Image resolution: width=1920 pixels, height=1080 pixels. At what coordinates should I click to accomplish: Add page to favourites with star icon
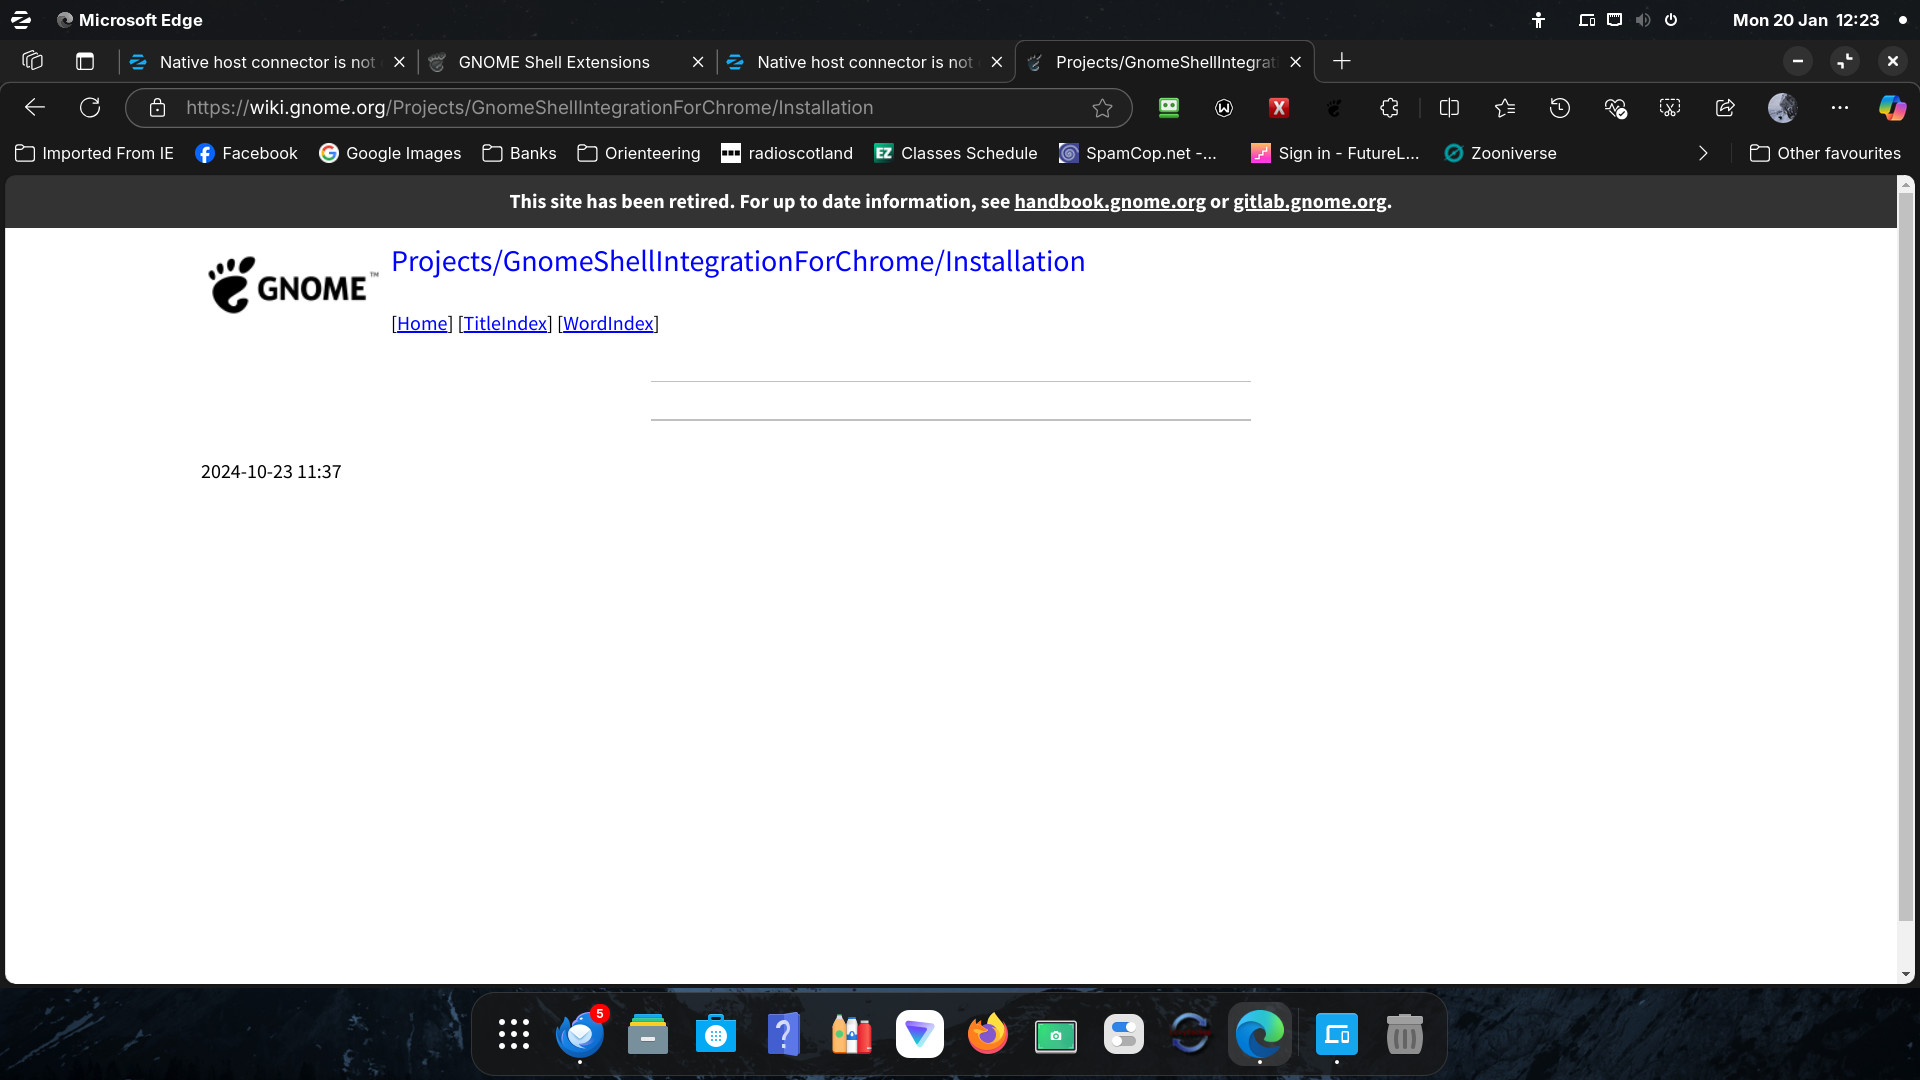coord(1102,108)
